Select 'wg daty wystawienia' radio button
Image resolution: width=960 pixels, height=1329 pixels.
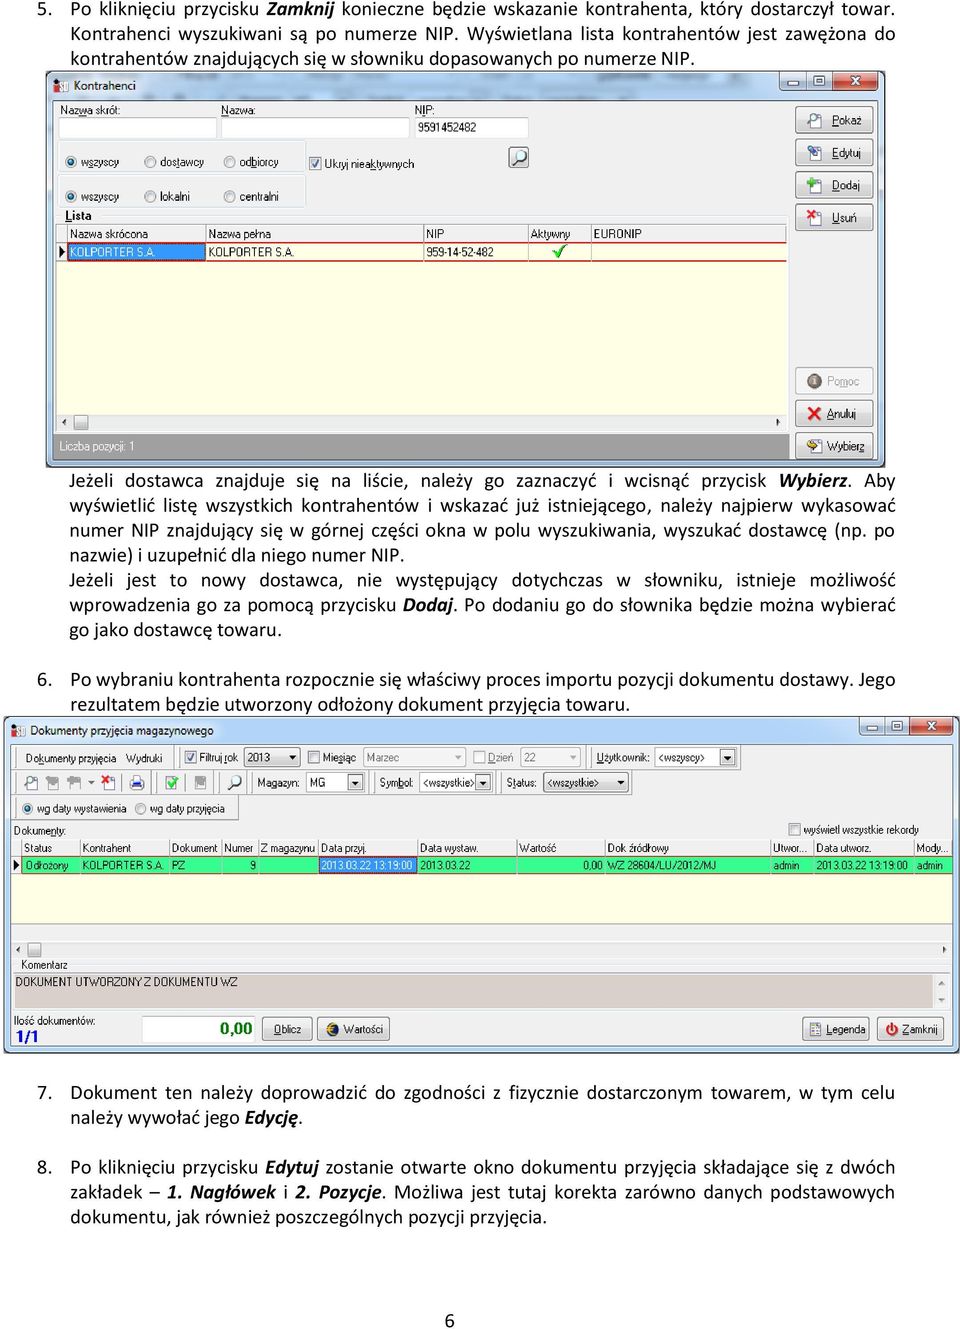tap(28, 809)
